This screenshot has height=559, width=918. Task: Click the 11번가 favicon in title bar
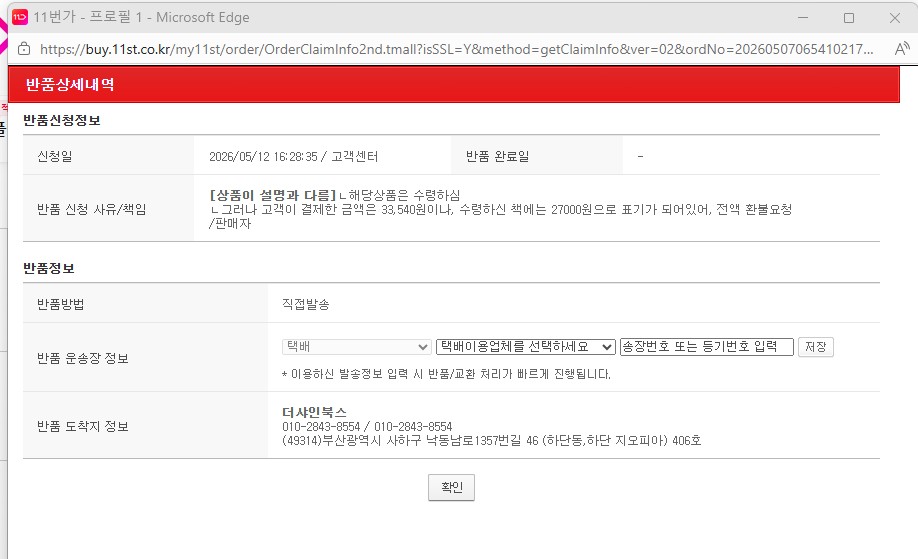20,17
